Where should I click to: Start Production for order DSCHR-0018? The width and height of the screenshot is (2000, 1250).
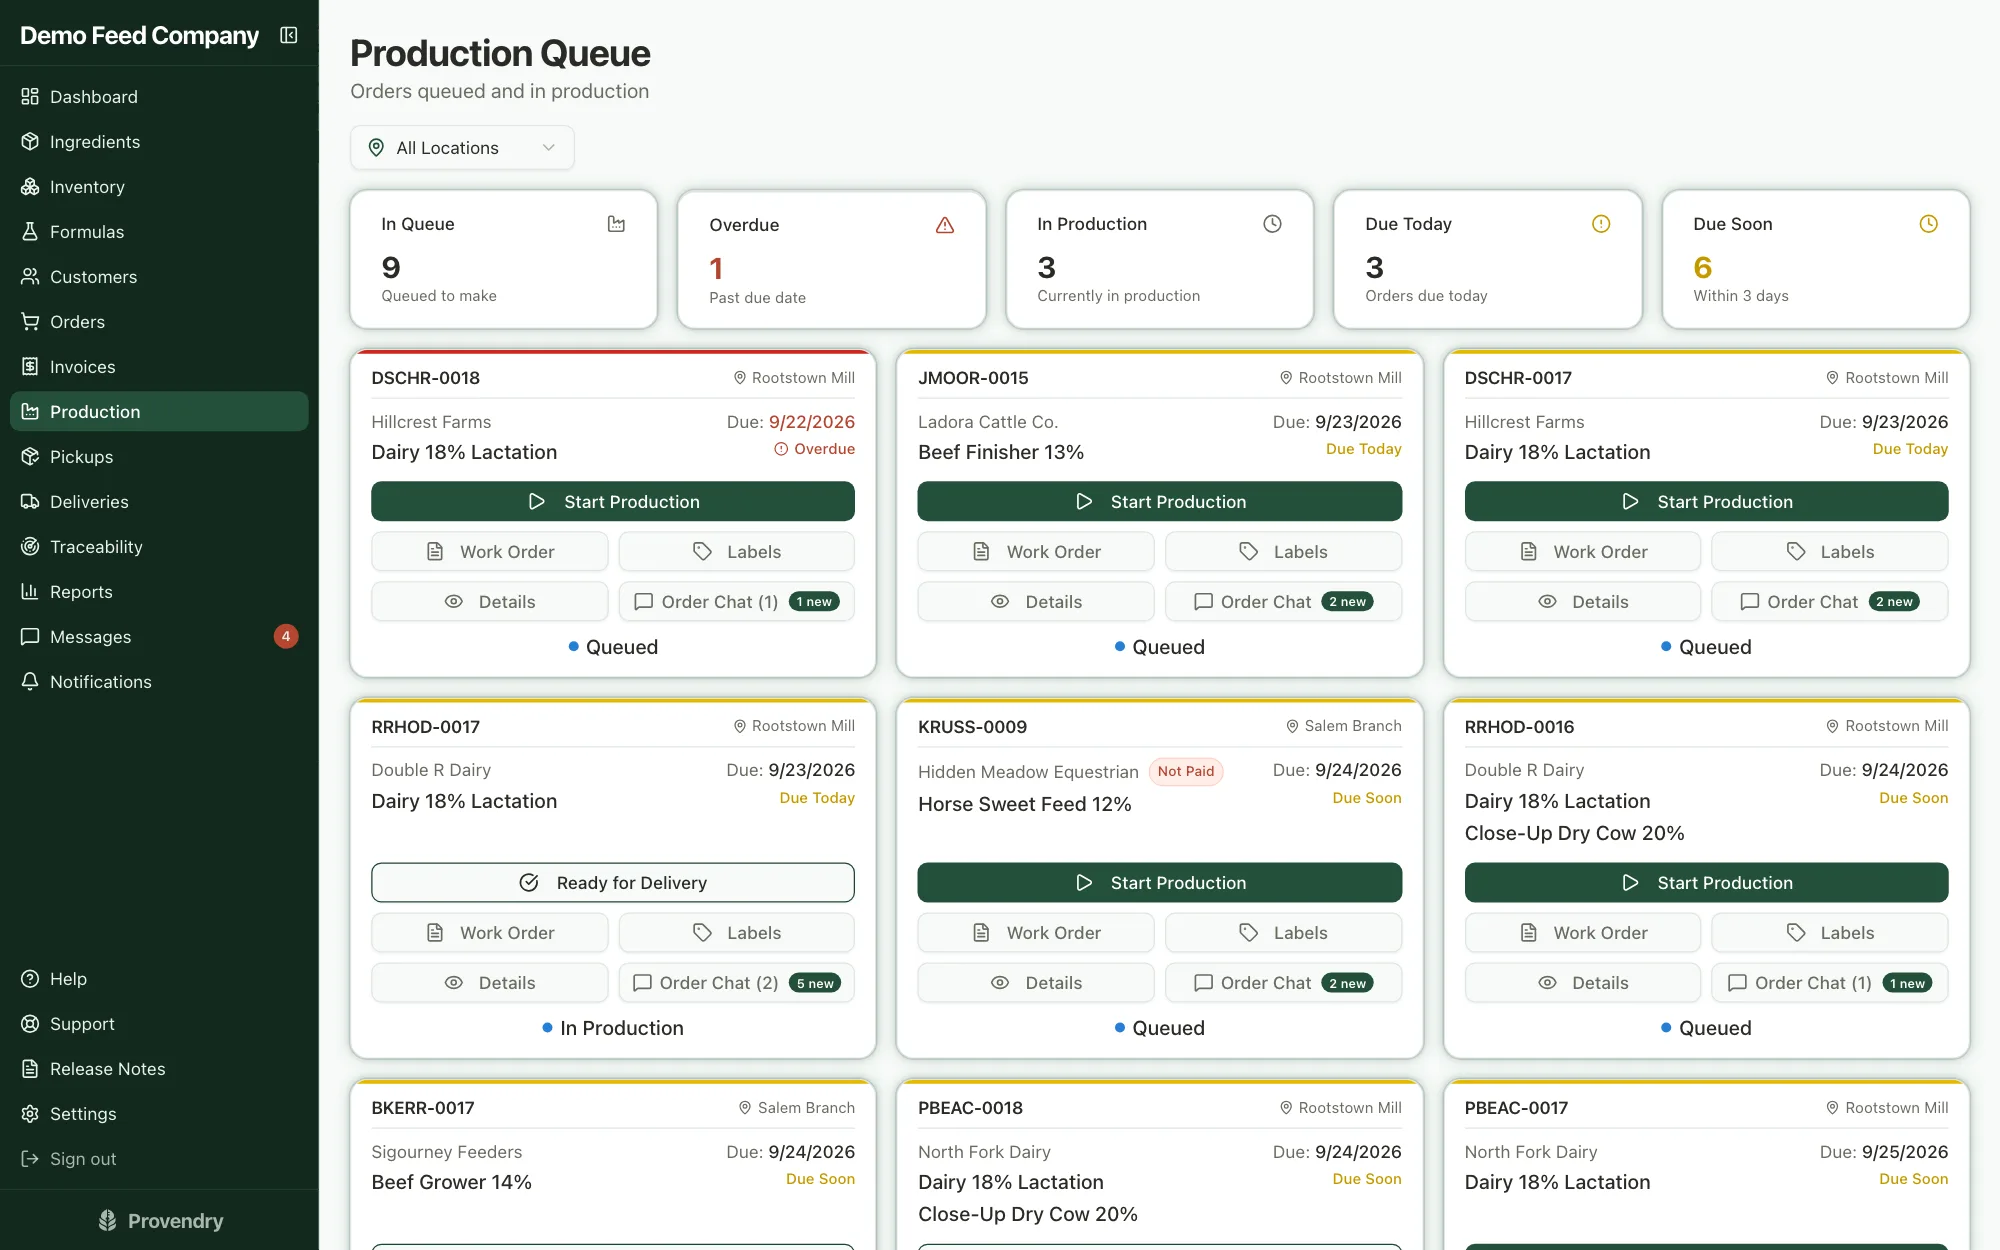click(613, 502)
